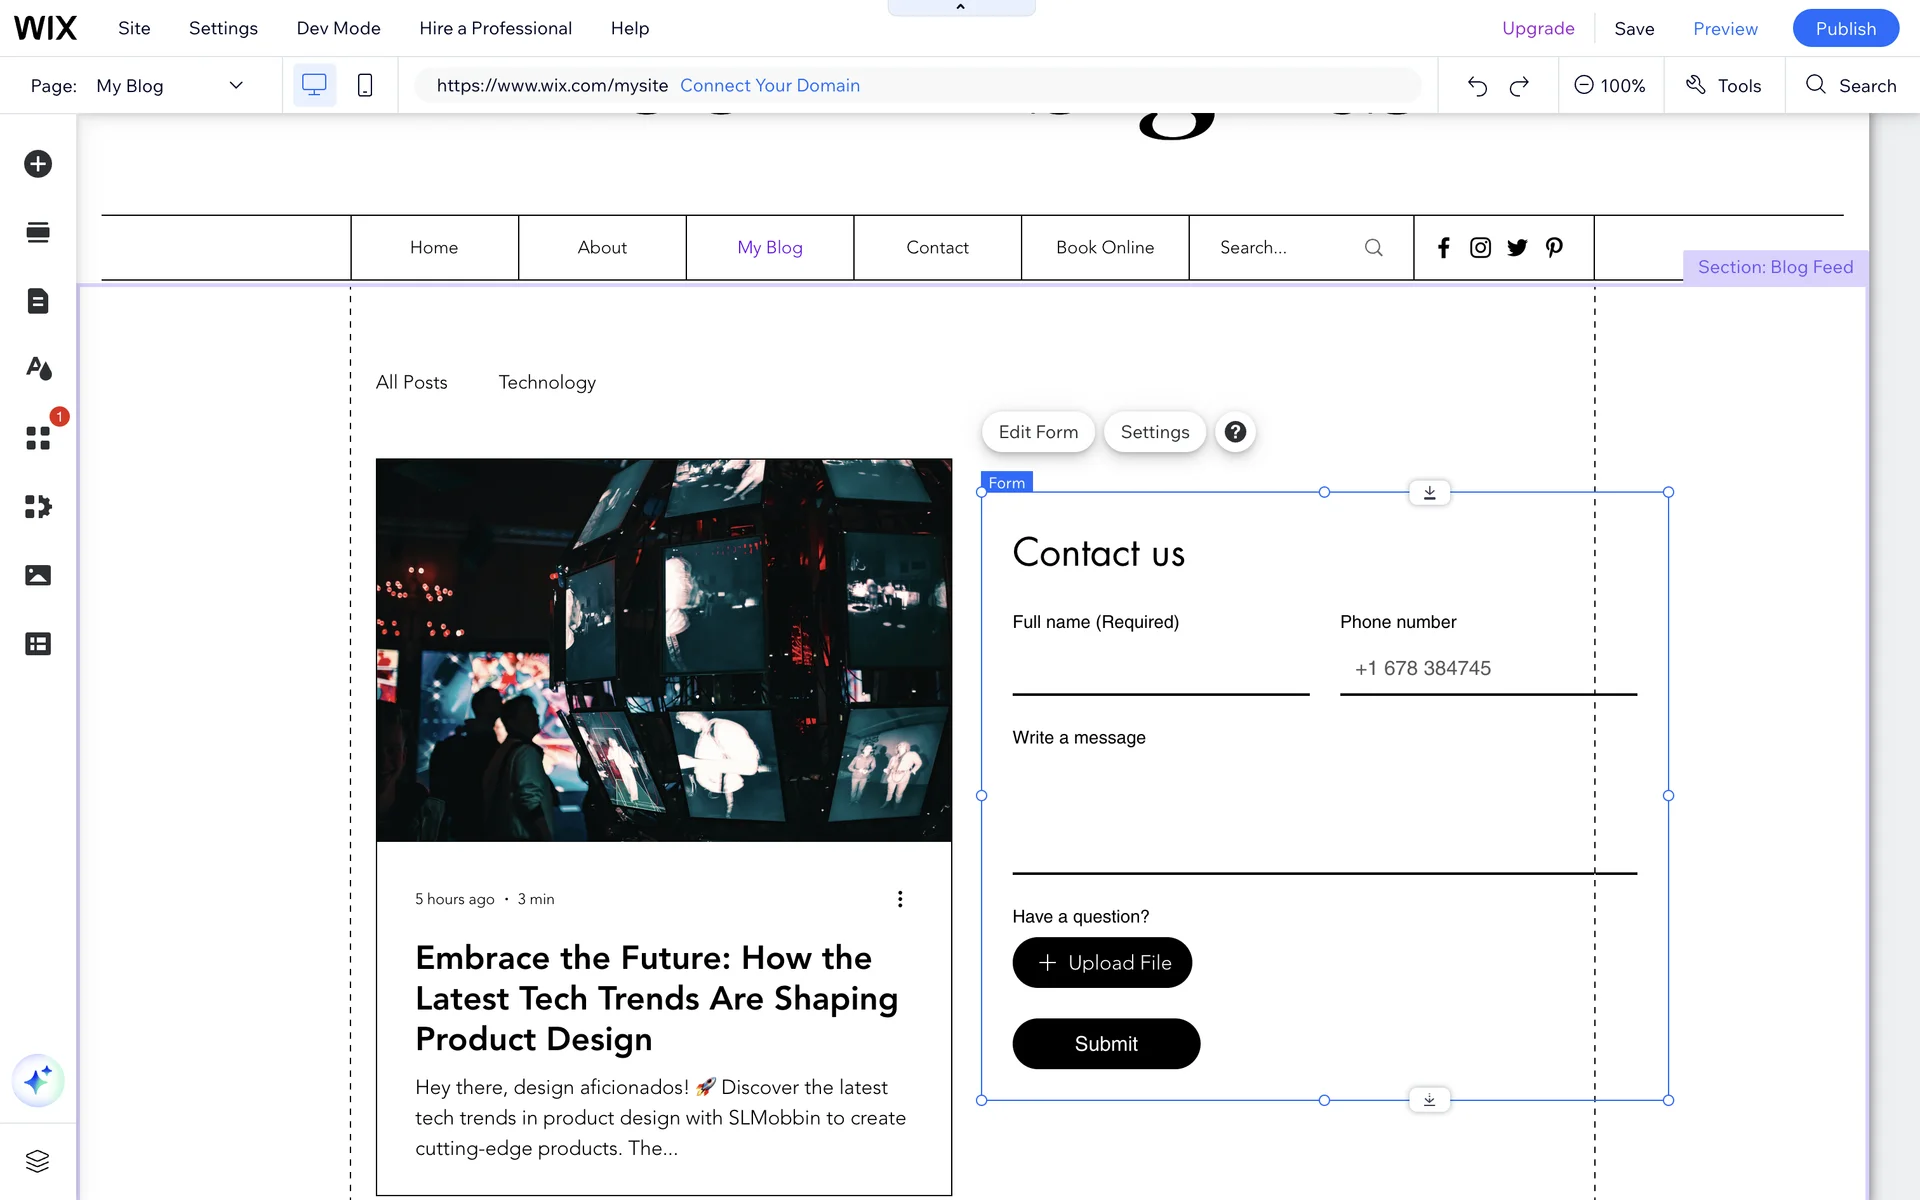Switch to mobile editor view
Viewport: 1920px width, 1200px height.
(365, 86)
